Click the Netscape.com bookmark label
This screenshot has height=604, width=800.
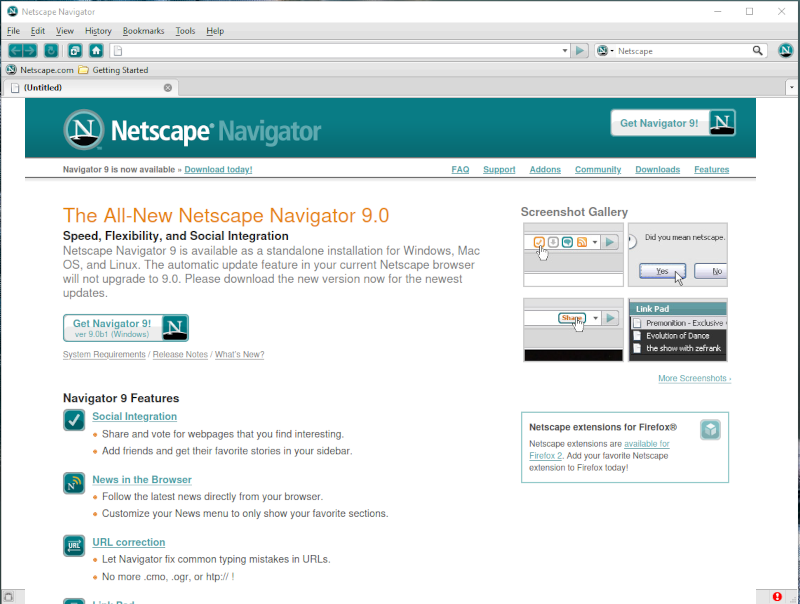coord(46,70)
